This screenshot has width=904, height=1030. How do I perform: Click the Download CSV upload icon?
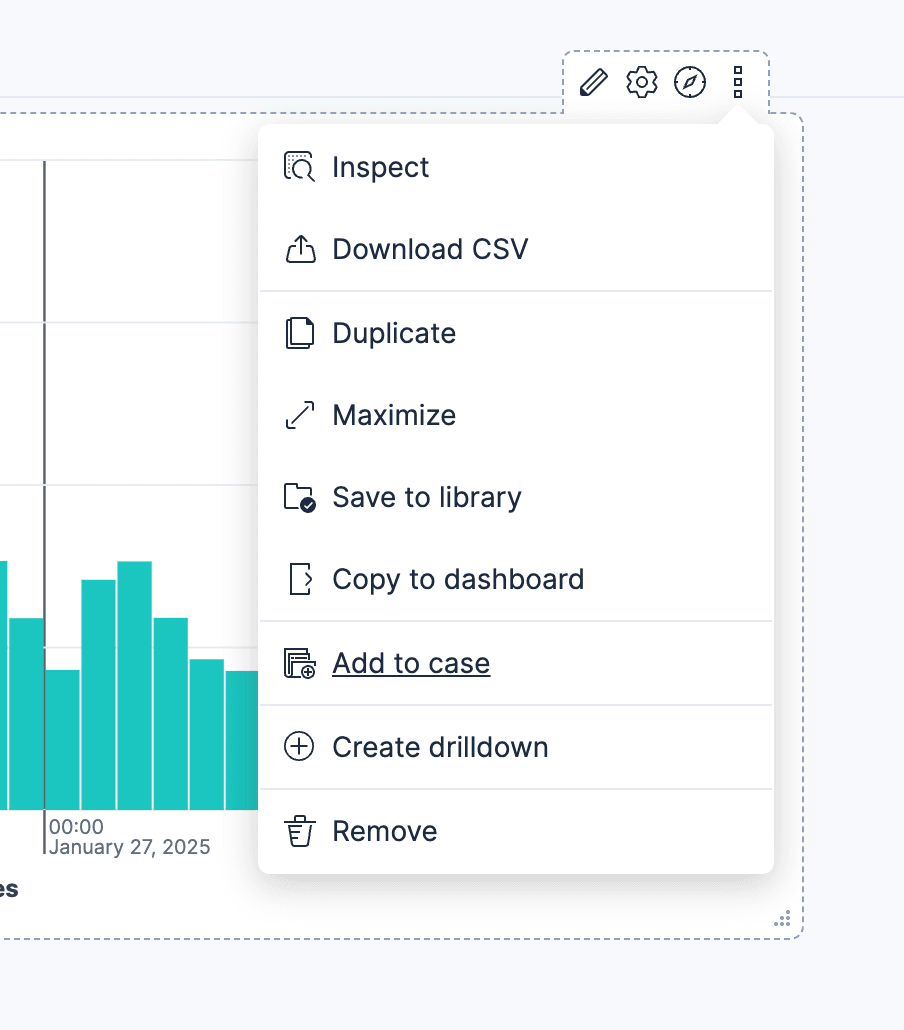299,248
